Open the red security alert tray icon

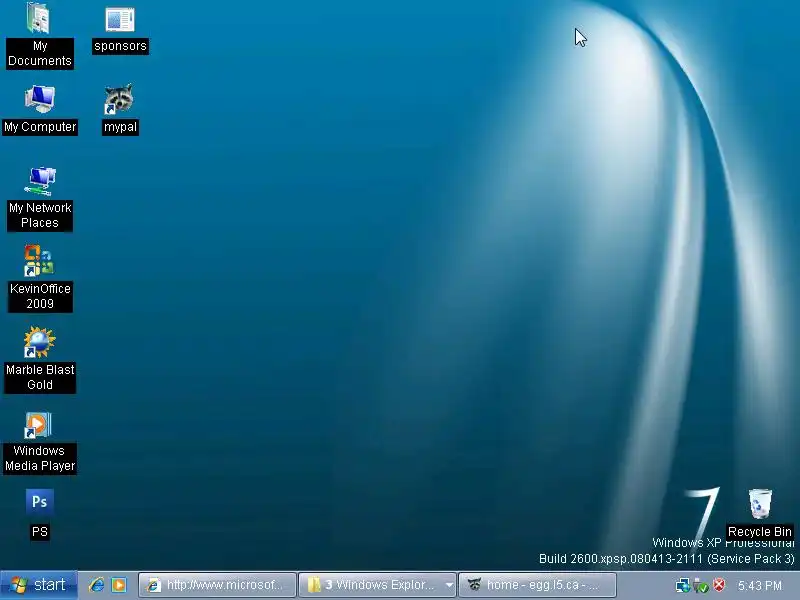(719, 585)
